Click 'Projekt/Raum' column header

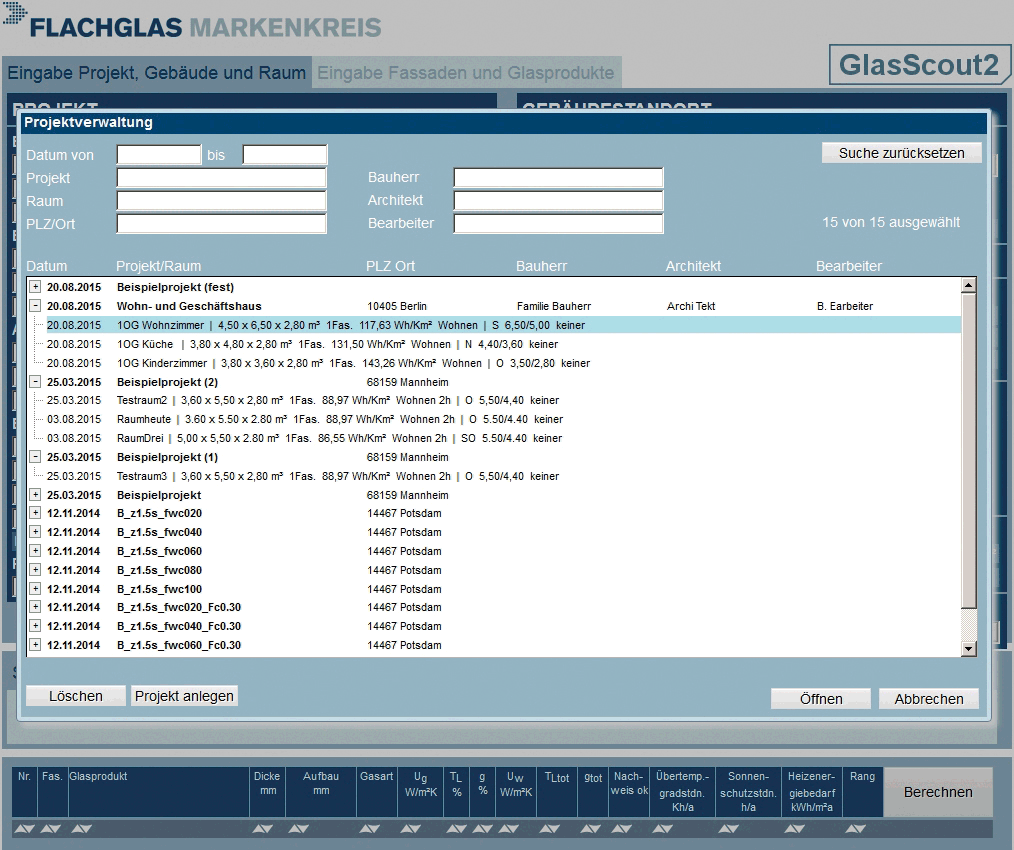[158, 266]
